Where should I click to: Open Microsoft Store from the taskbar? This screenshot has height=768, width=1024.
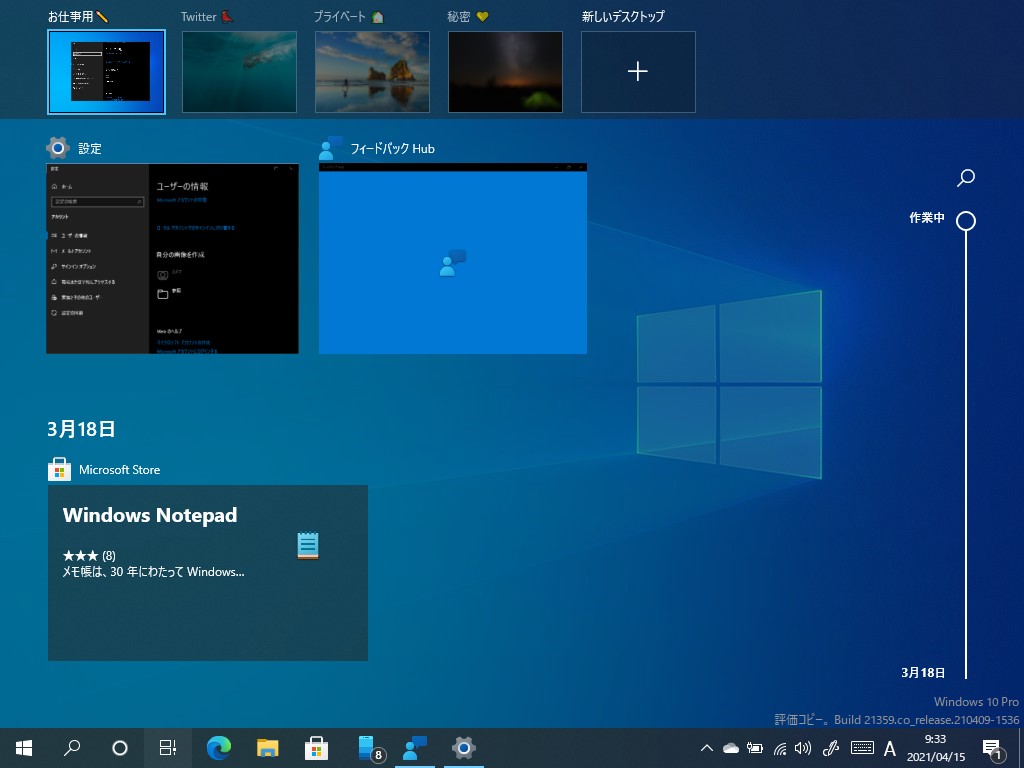(x=317, y=748)
